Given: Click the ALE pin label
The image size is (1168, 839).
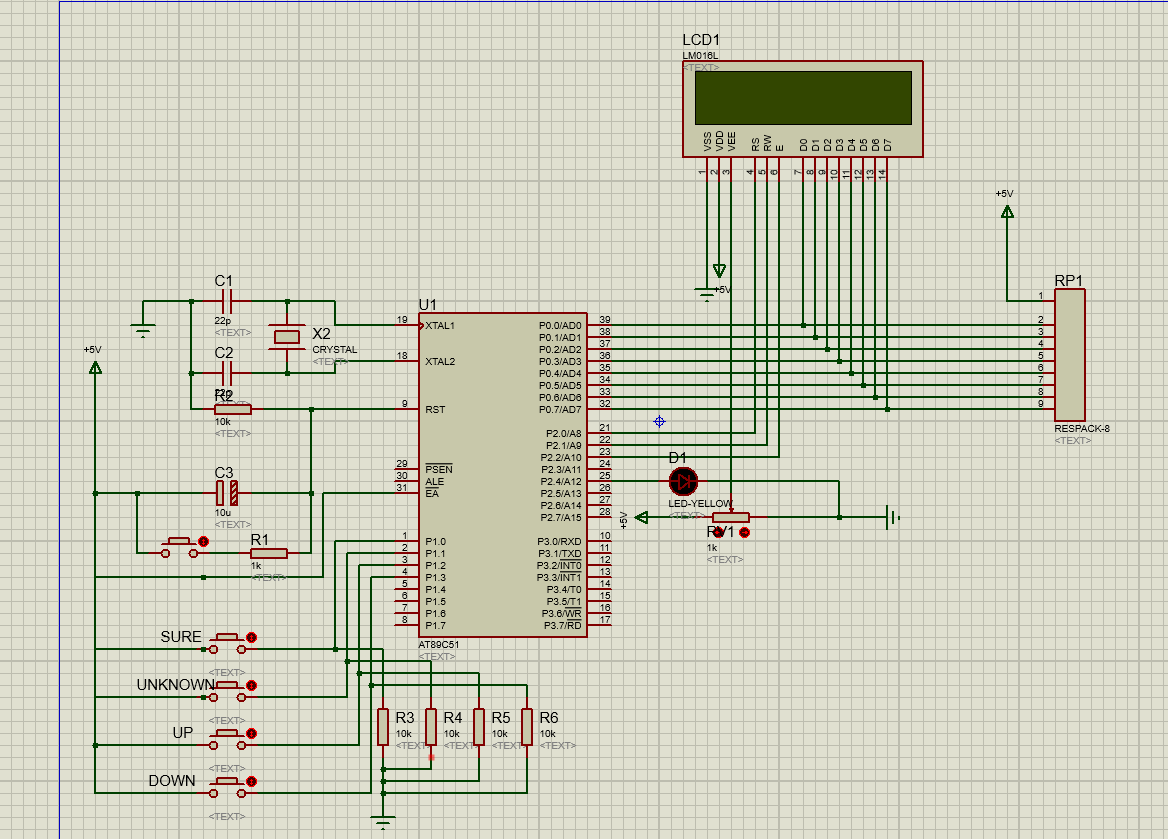Looking at the screenshot, I should (434, 481).
